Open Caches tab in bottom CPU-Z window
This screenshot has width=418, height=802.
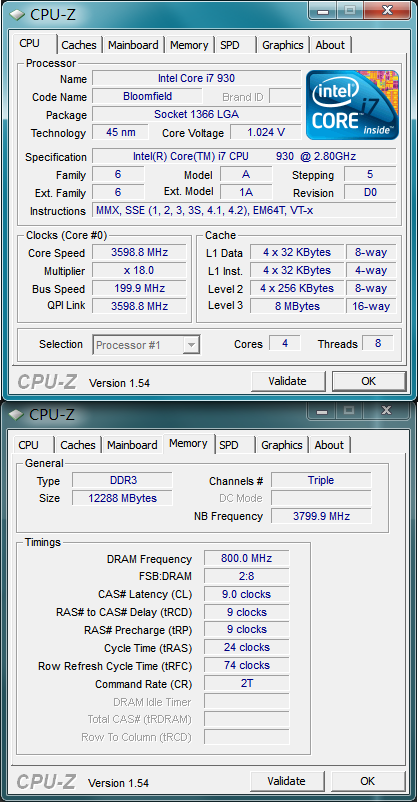[x=78, y=445]
